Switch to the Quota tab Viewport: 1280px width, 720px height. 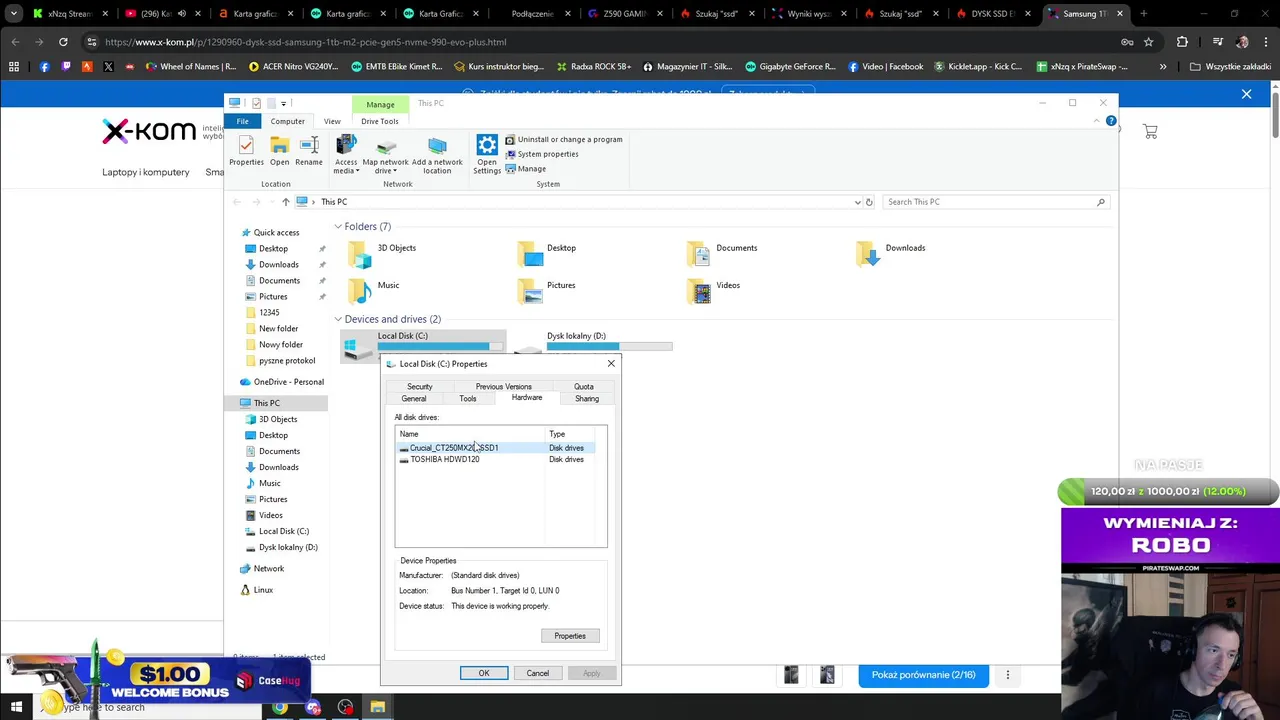tap(584, 386)
